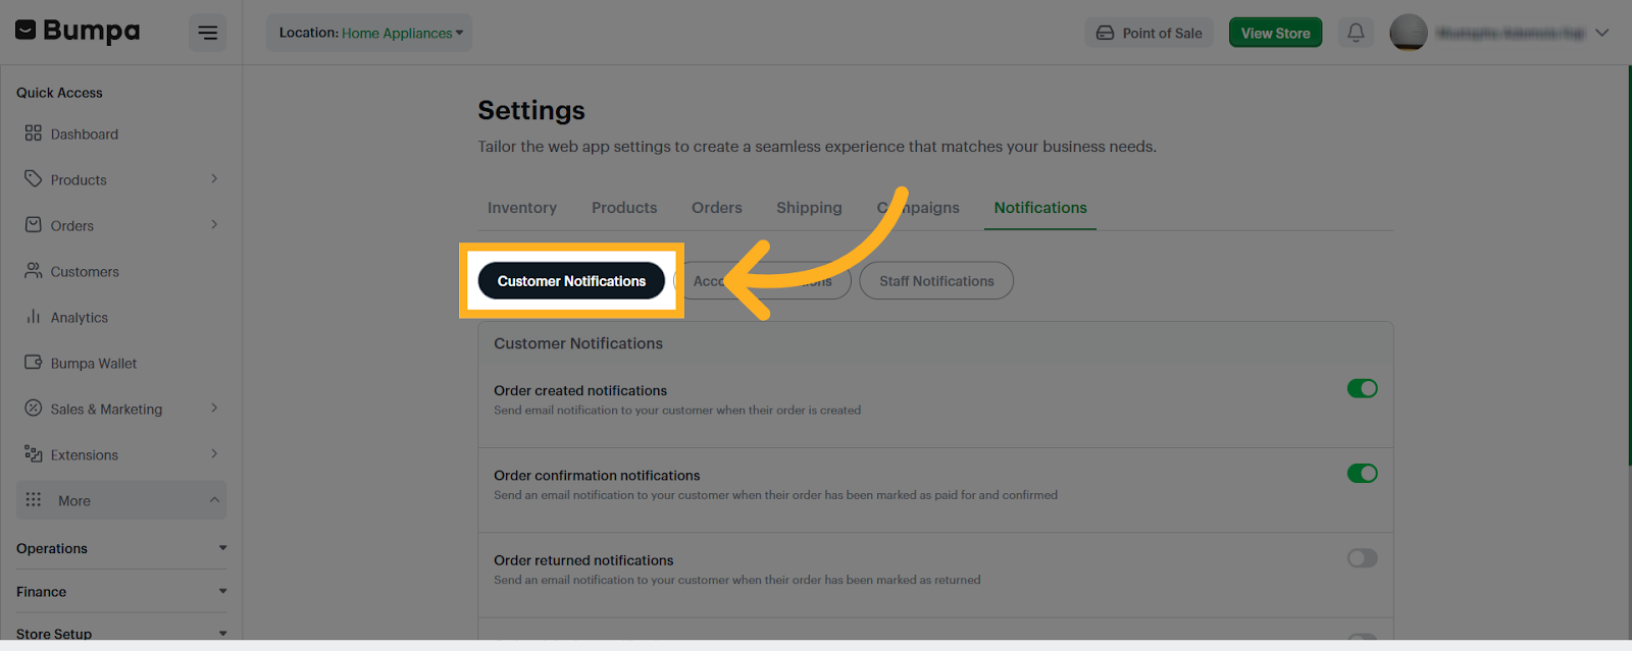
Task: Click the Point of Sale register icon
Action: point(1105,33)
